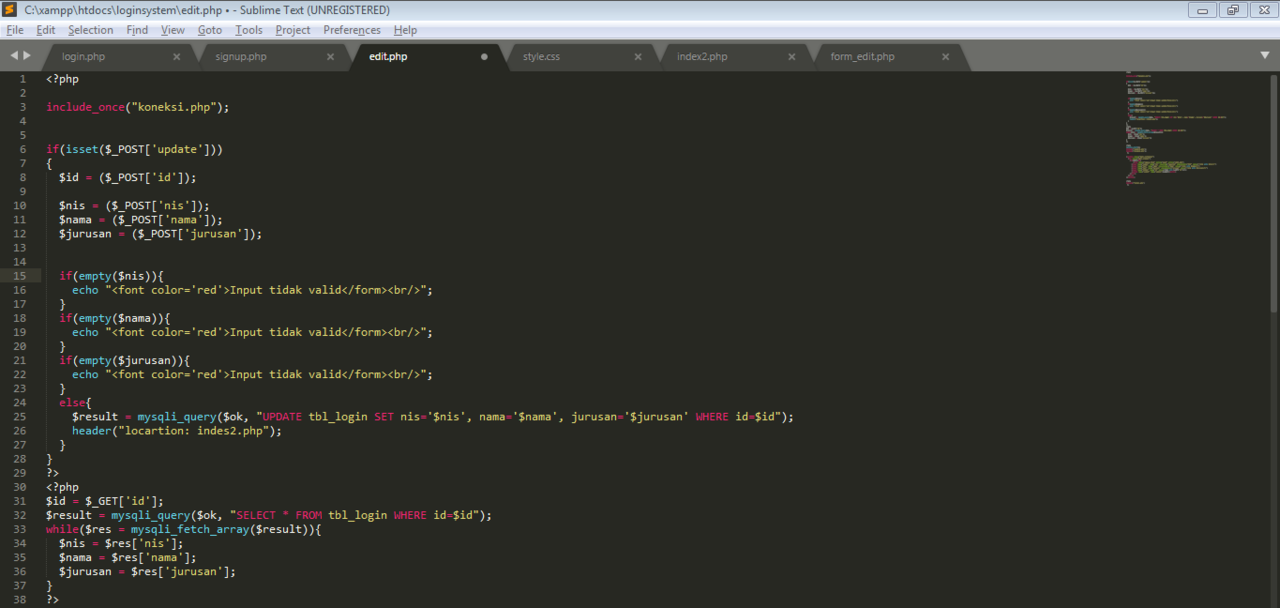The height and width of the screenshot is (608, 1280).
Task: Click the $id = ($_POST['id']); line
Action: (x=127, y=177)
